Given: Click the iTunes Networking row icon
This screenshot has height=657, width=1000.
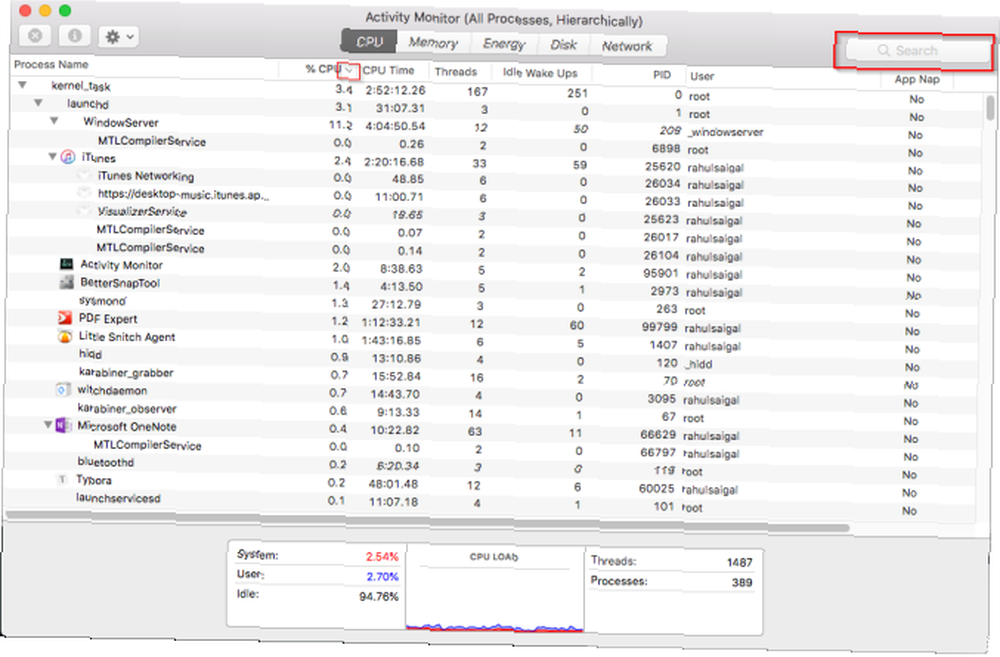Looking at the screenshot, I should [84, 175].
